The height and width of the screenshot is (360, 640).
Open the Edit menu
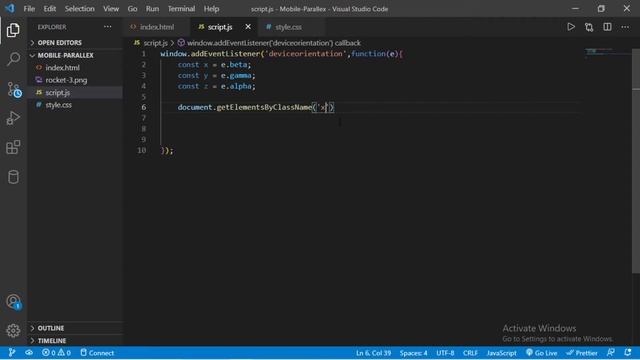50,9
